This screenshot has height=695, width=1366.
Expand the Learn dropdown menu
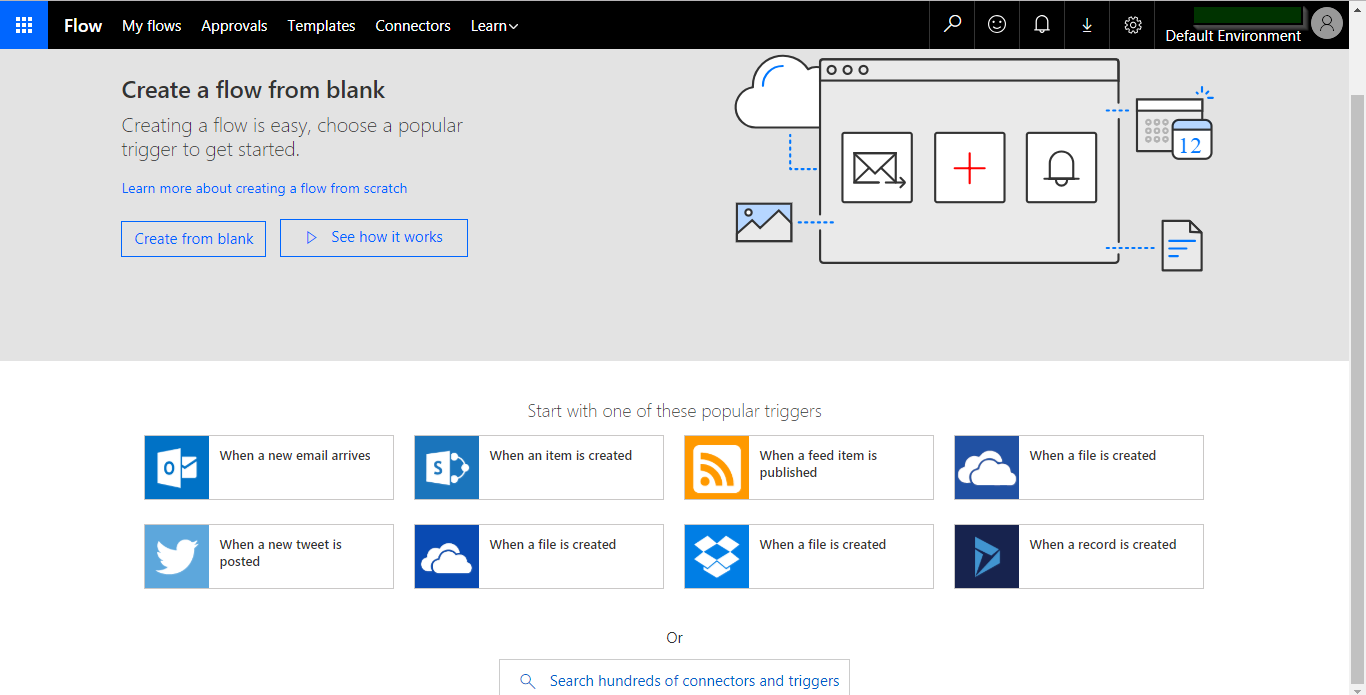pyautogui.click(x=494, y=26)
